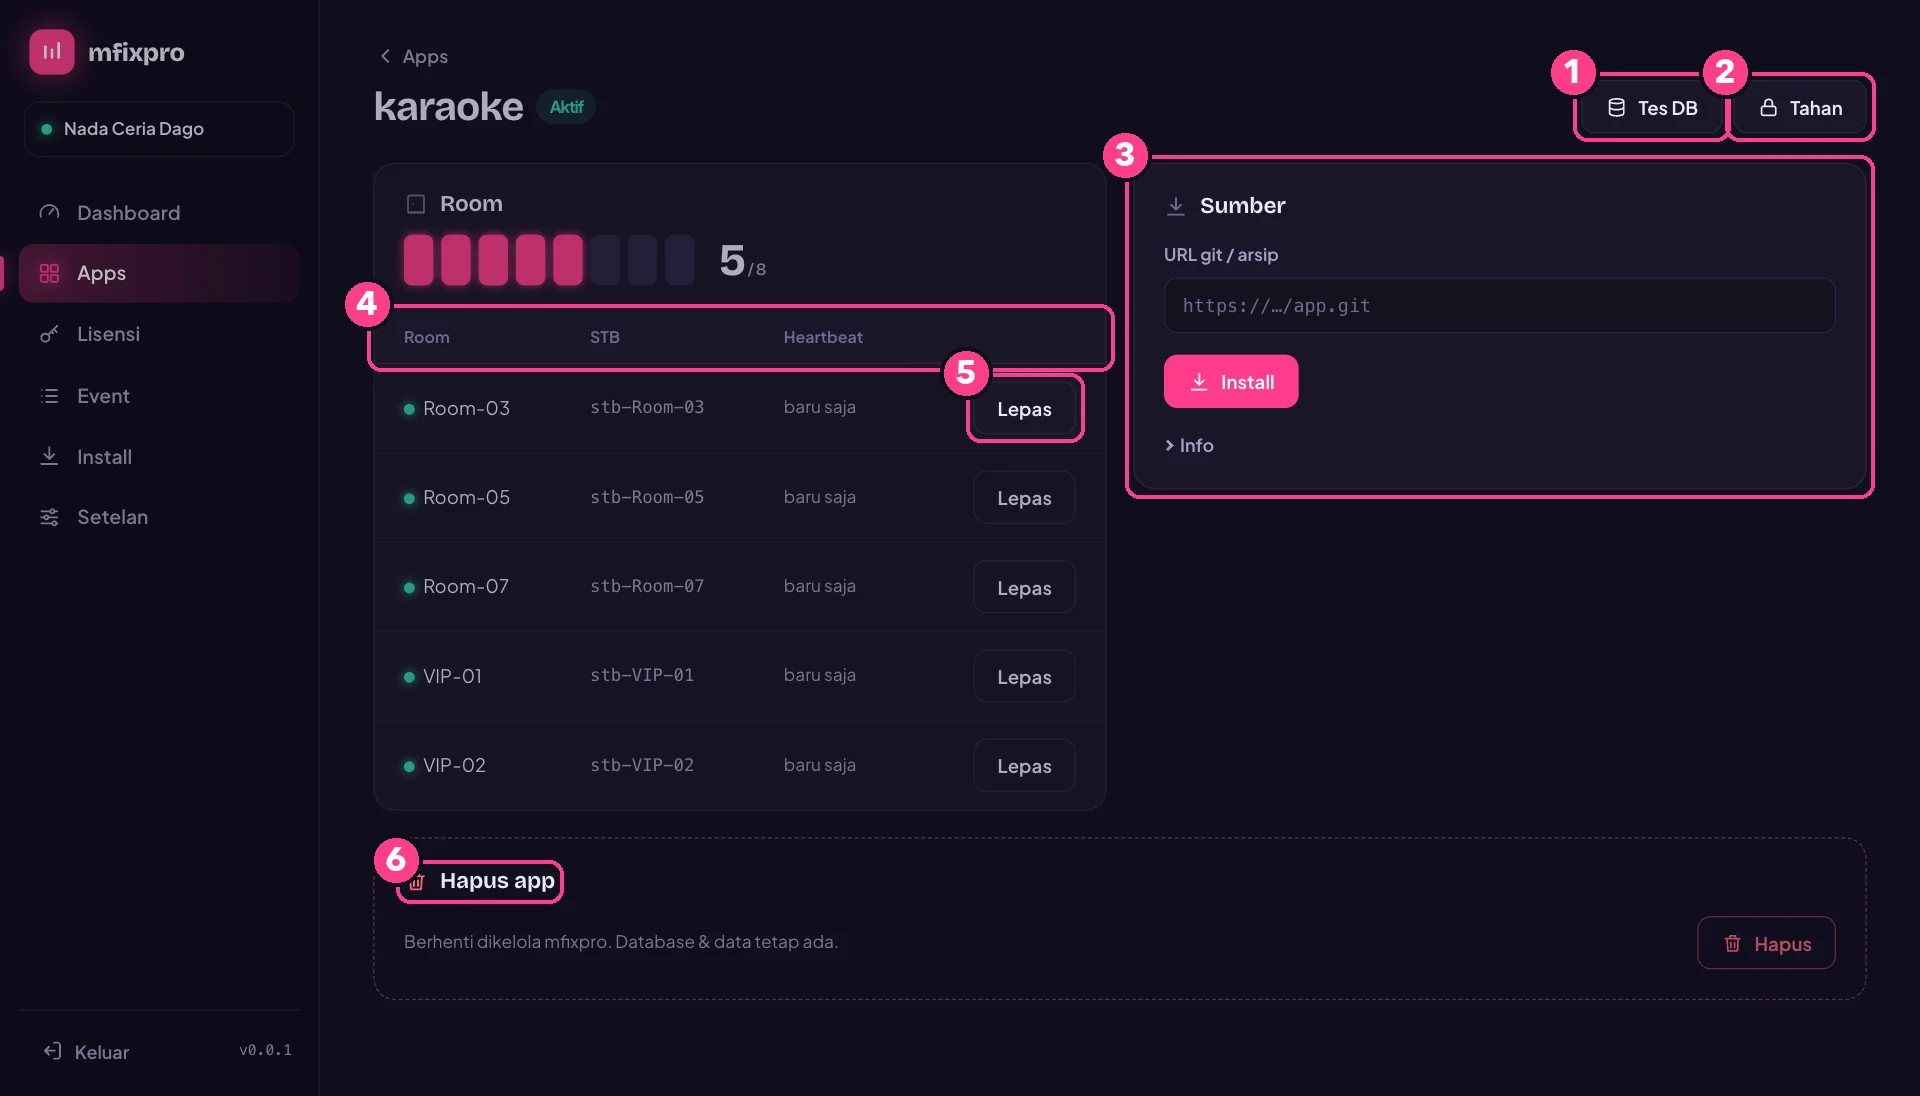Open the Nada Ceria Dago venue selector
1920x1096 pixels.
[x=159, y=129]
